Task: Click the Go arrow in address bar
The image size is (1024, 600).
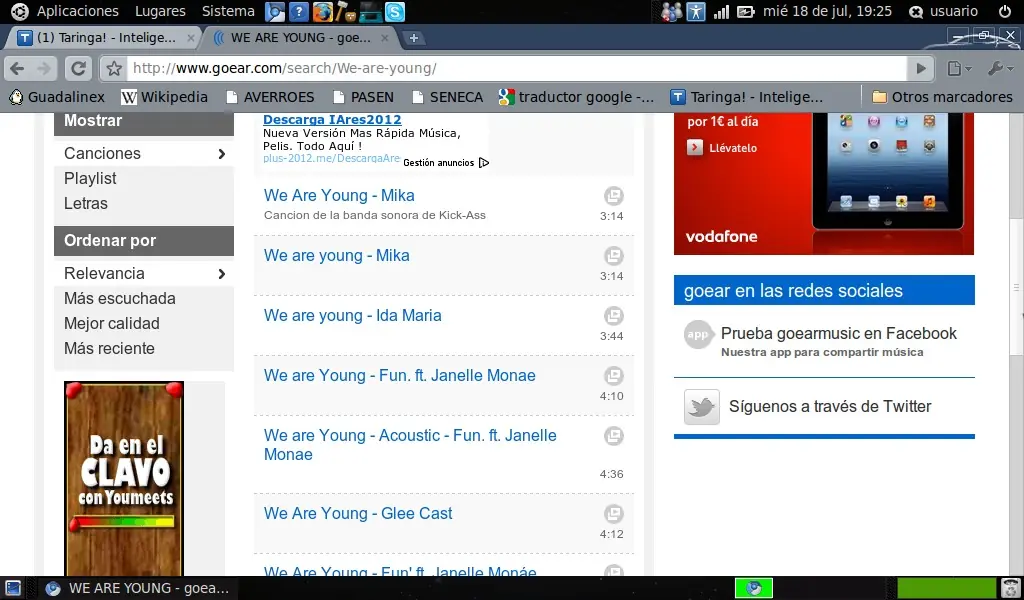Action: click(x=921, y=68)
